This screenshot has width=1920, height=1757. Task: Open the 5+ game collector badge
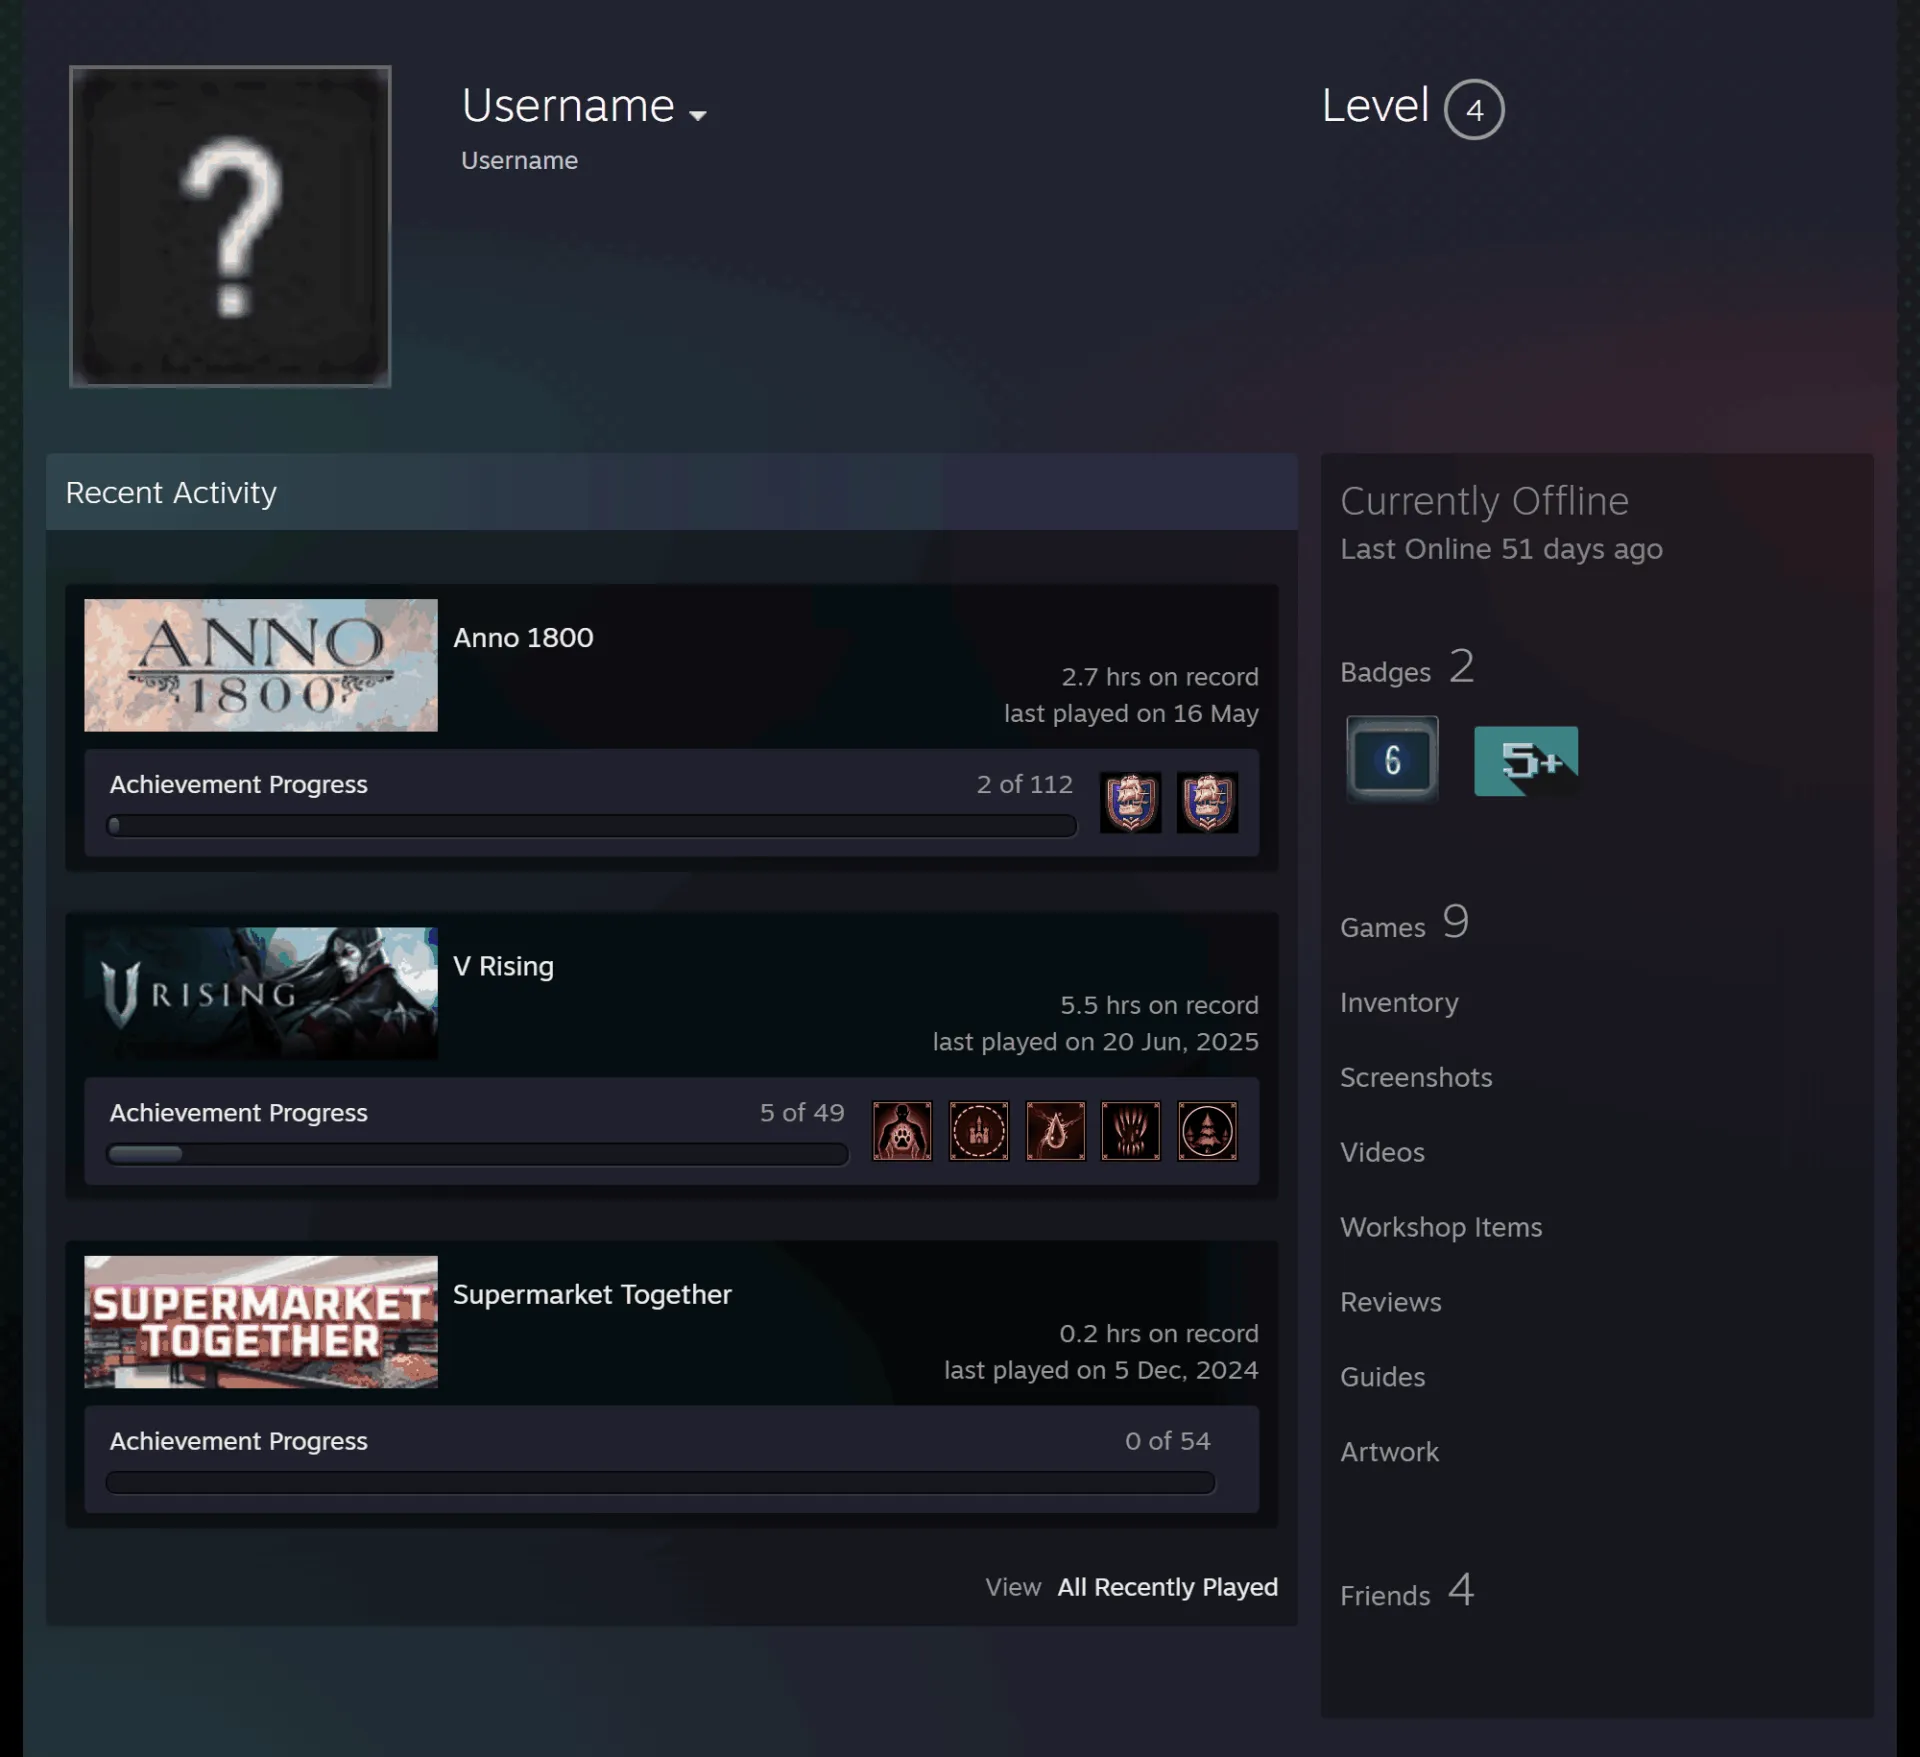point(1526,761)
